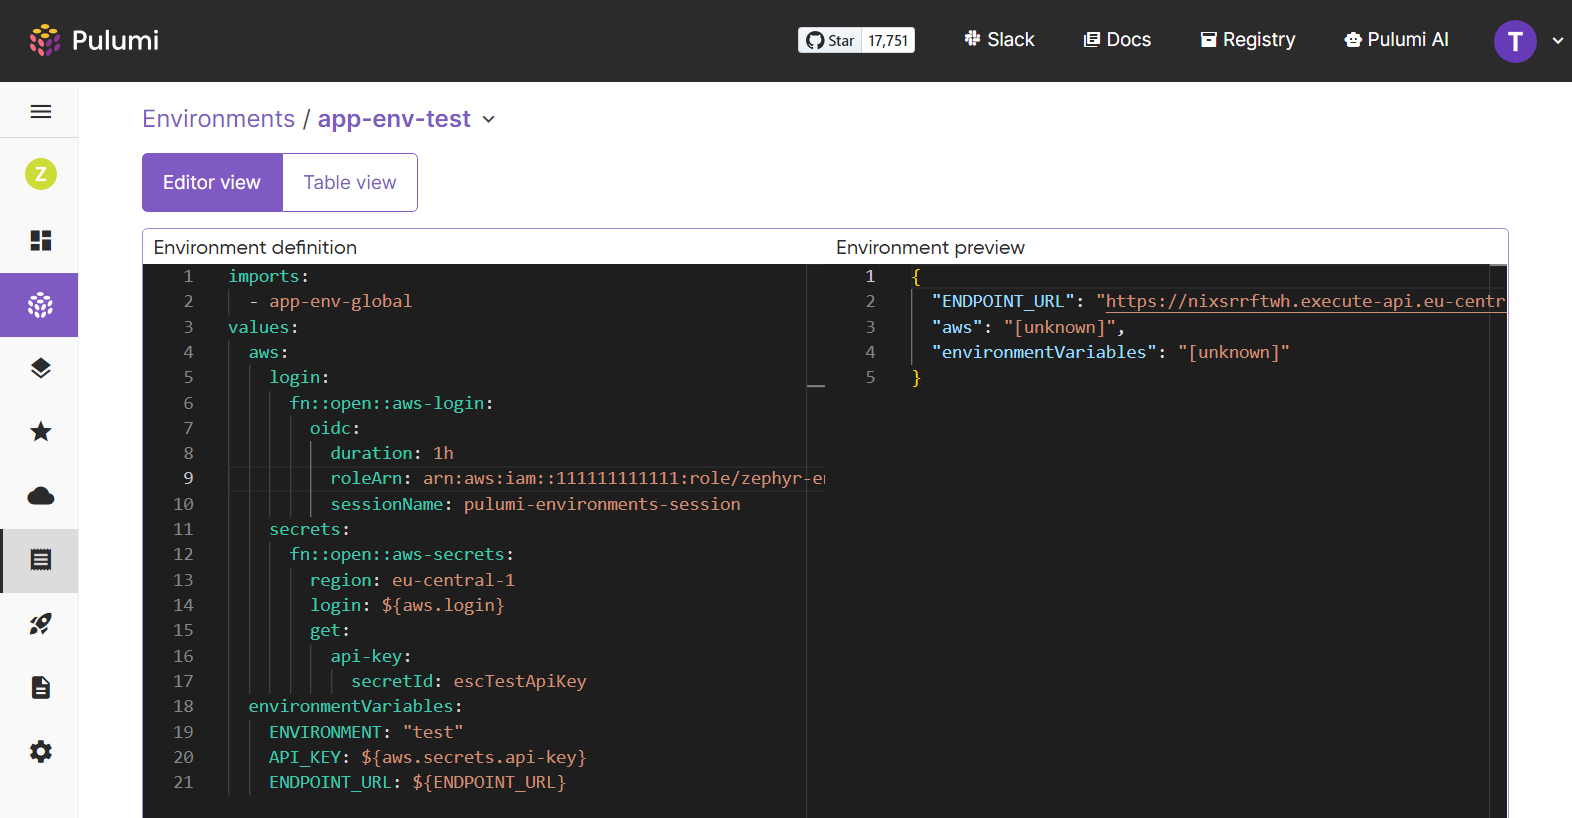Click the 'Environment definition' panel heading

(x=255, y=247)
